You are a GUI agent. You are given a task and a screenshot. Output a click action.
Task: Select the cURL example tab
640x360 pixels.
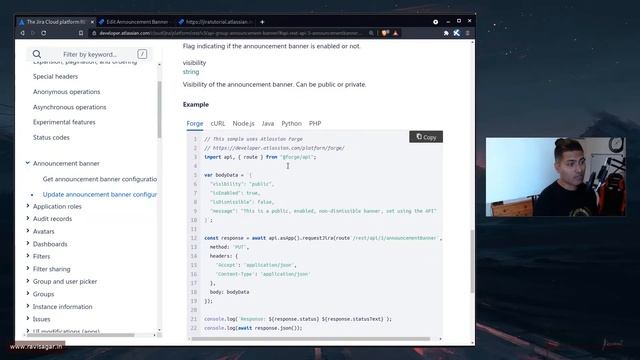point(218,123)
